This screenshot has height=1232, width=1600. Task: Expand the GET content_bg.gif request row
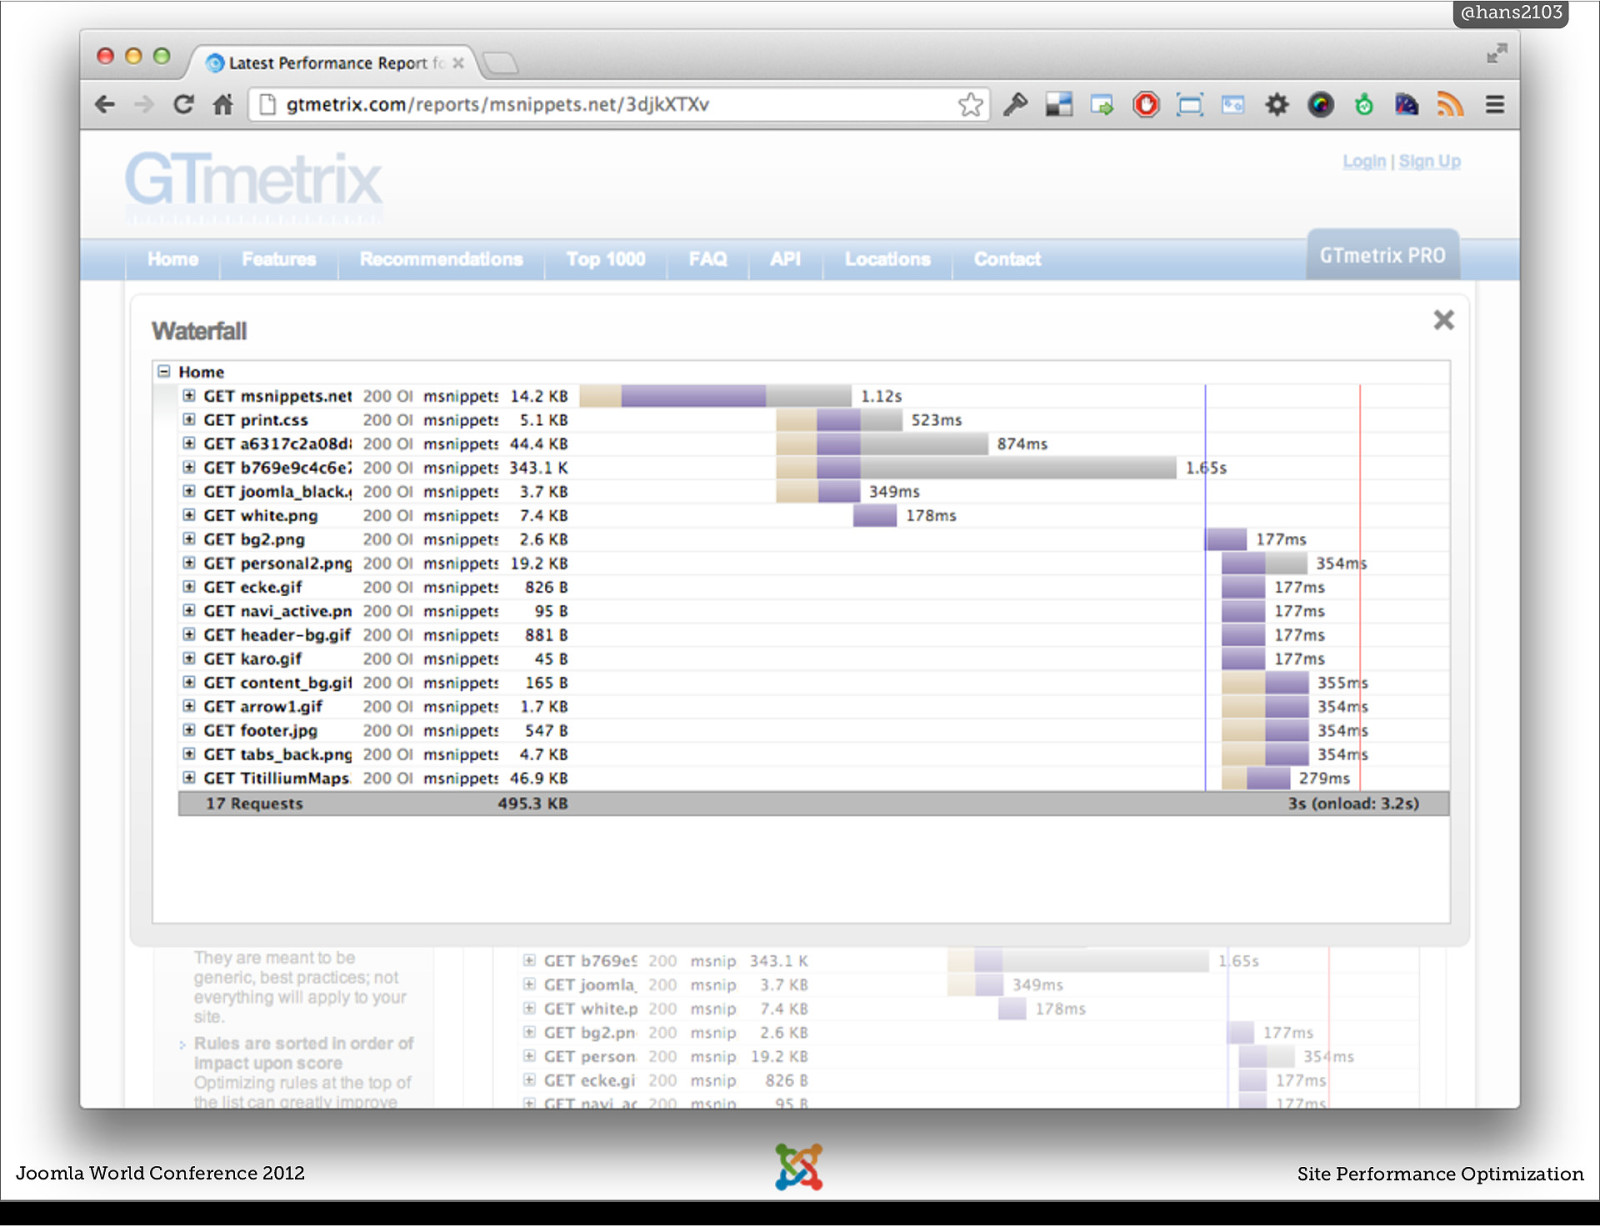tap(189, 682)
